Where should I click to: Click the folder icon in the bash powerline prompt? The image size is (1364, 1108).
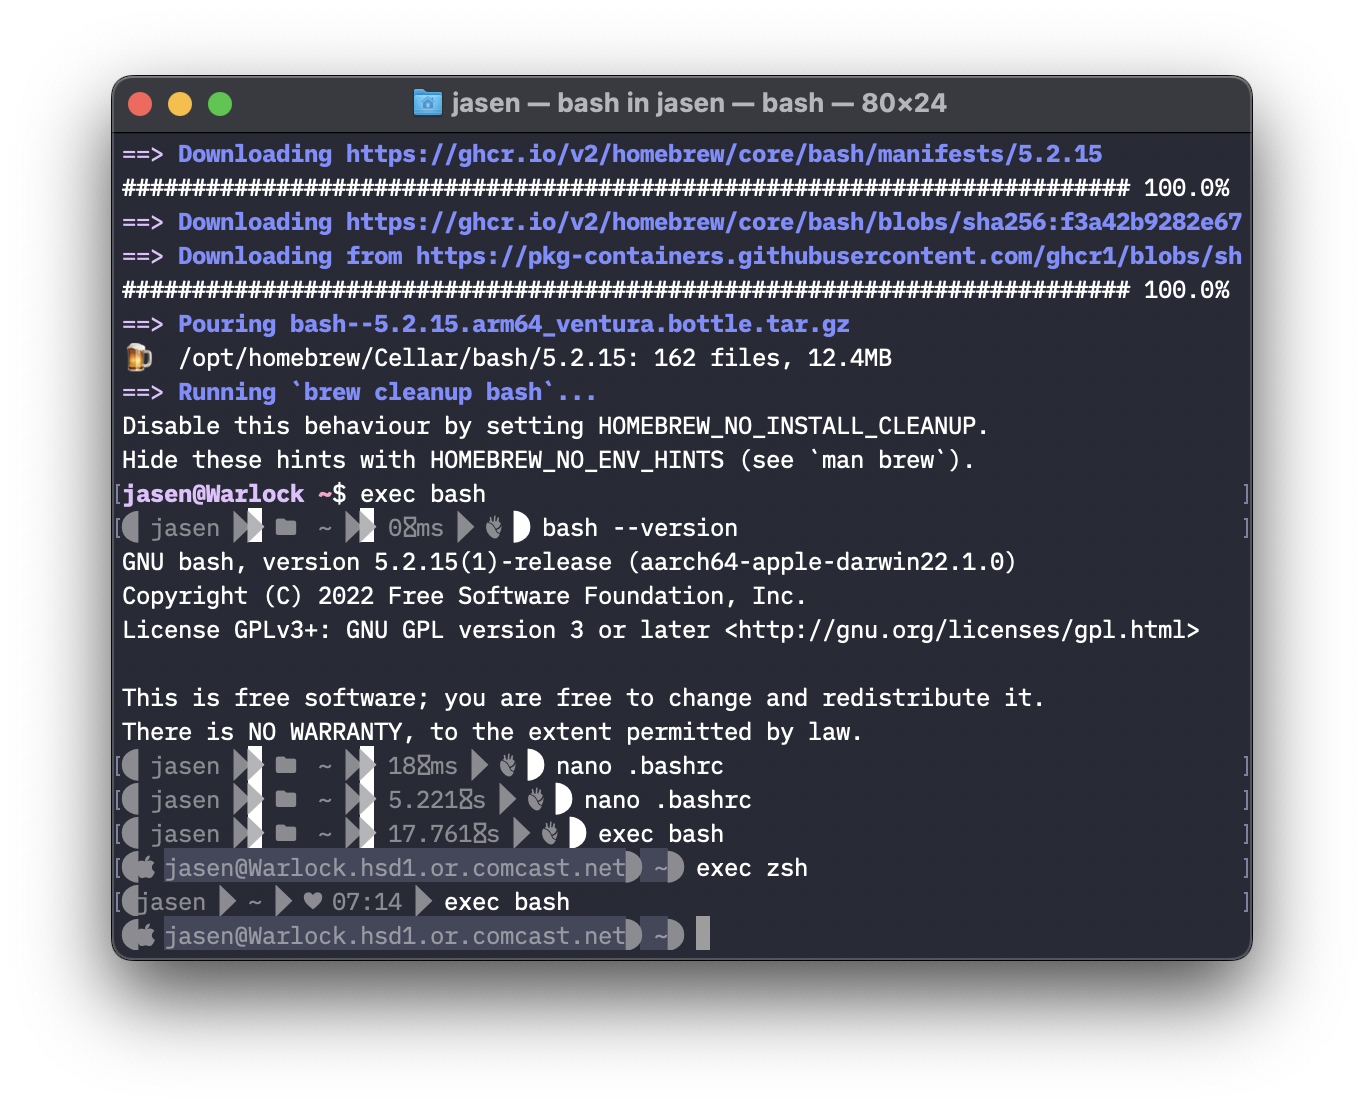(286, 528)
